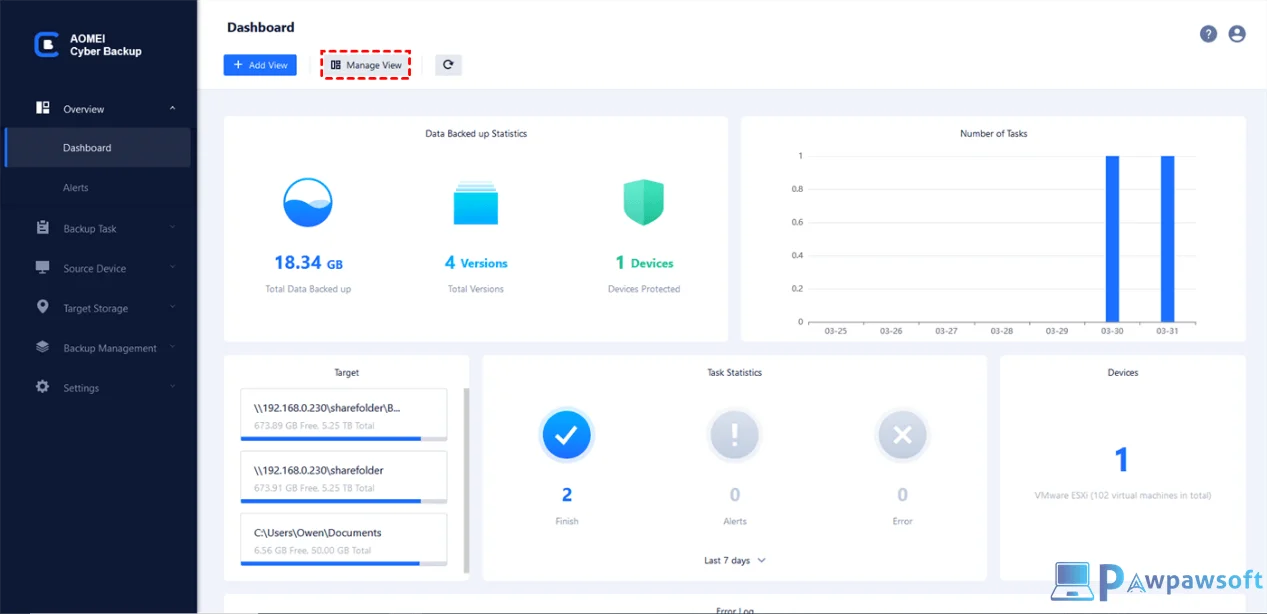Click the Finish checkmark status icon

tap(566, 435)
